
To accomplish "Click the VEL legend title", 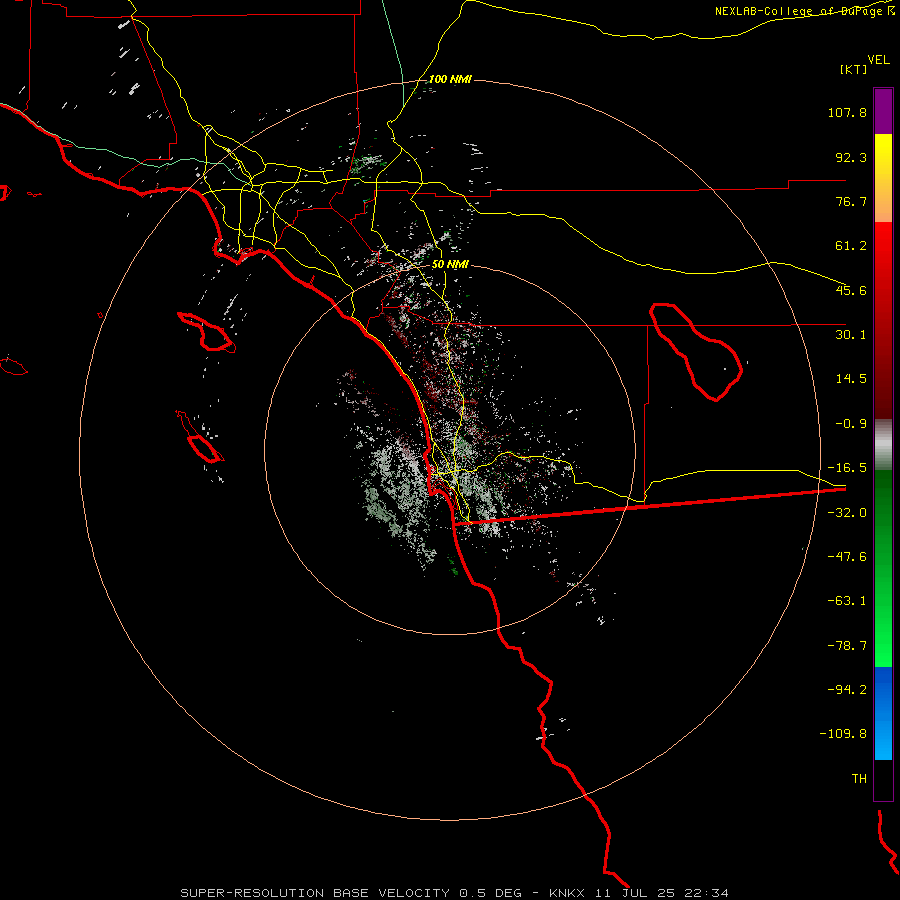I will coord(879,60).
